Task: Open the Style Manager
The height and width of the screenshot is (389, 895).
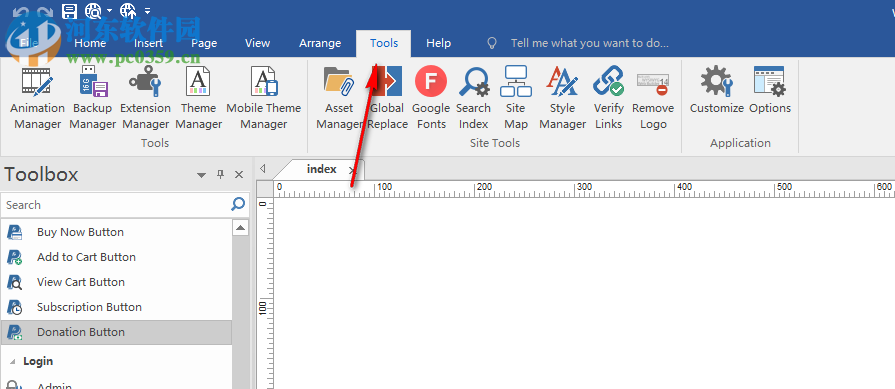Action: [x=562, y=98]
